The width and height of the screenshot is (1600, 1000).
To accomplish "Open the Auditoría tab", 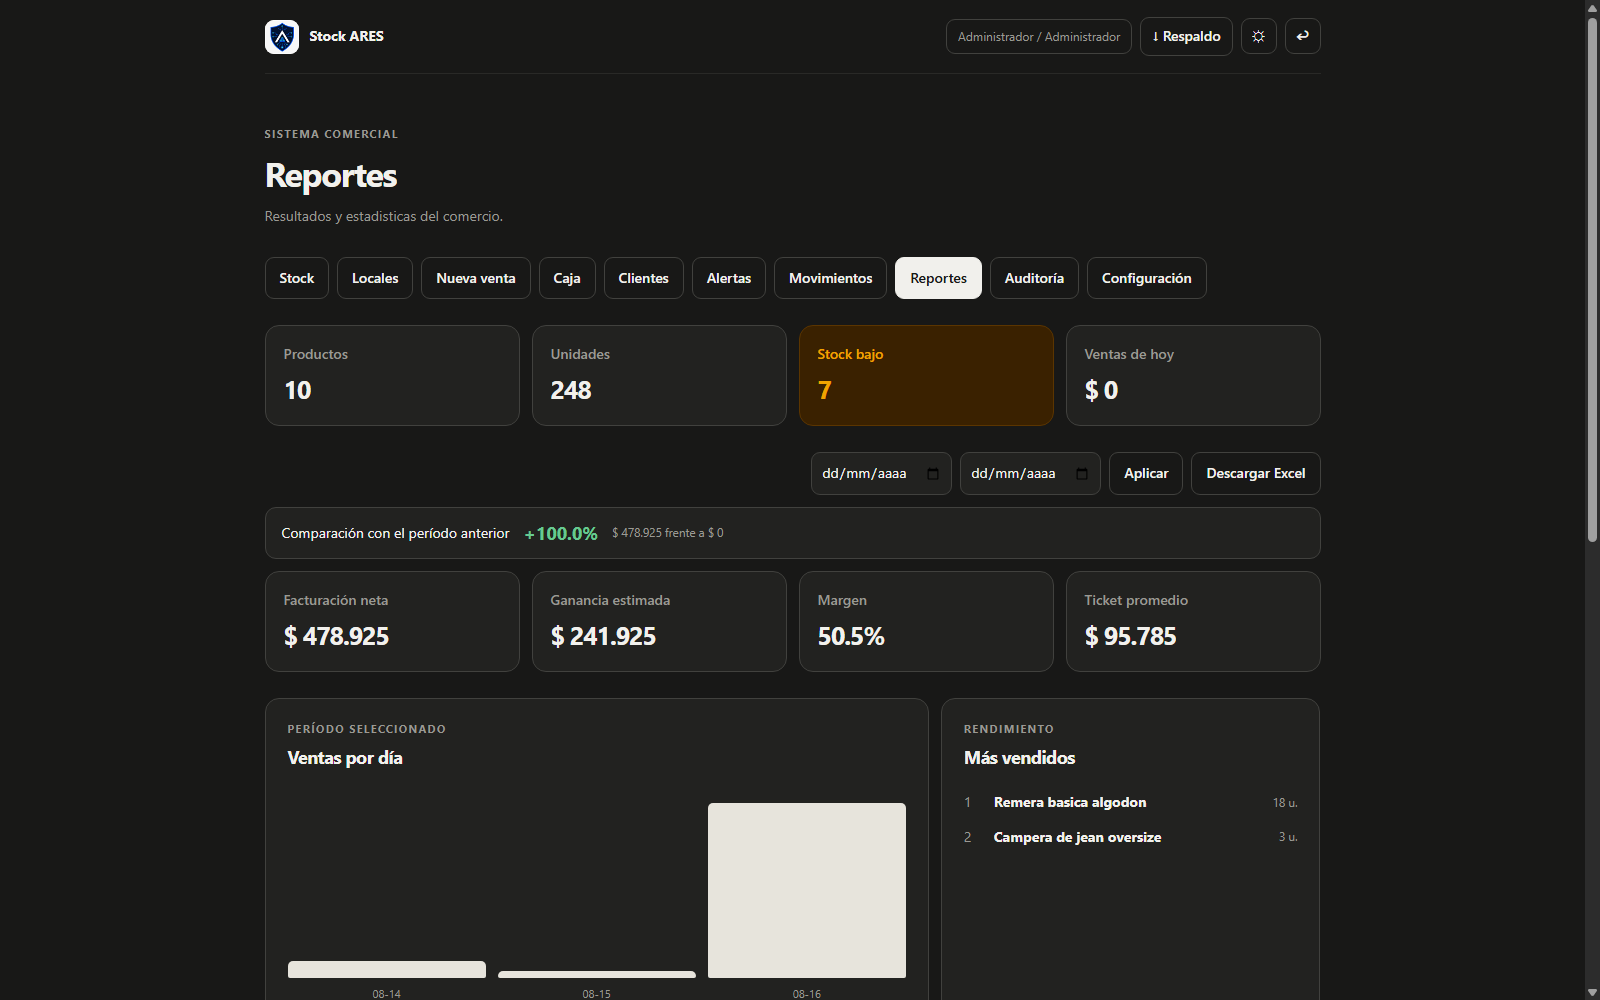I will [x=1034, y=278].
